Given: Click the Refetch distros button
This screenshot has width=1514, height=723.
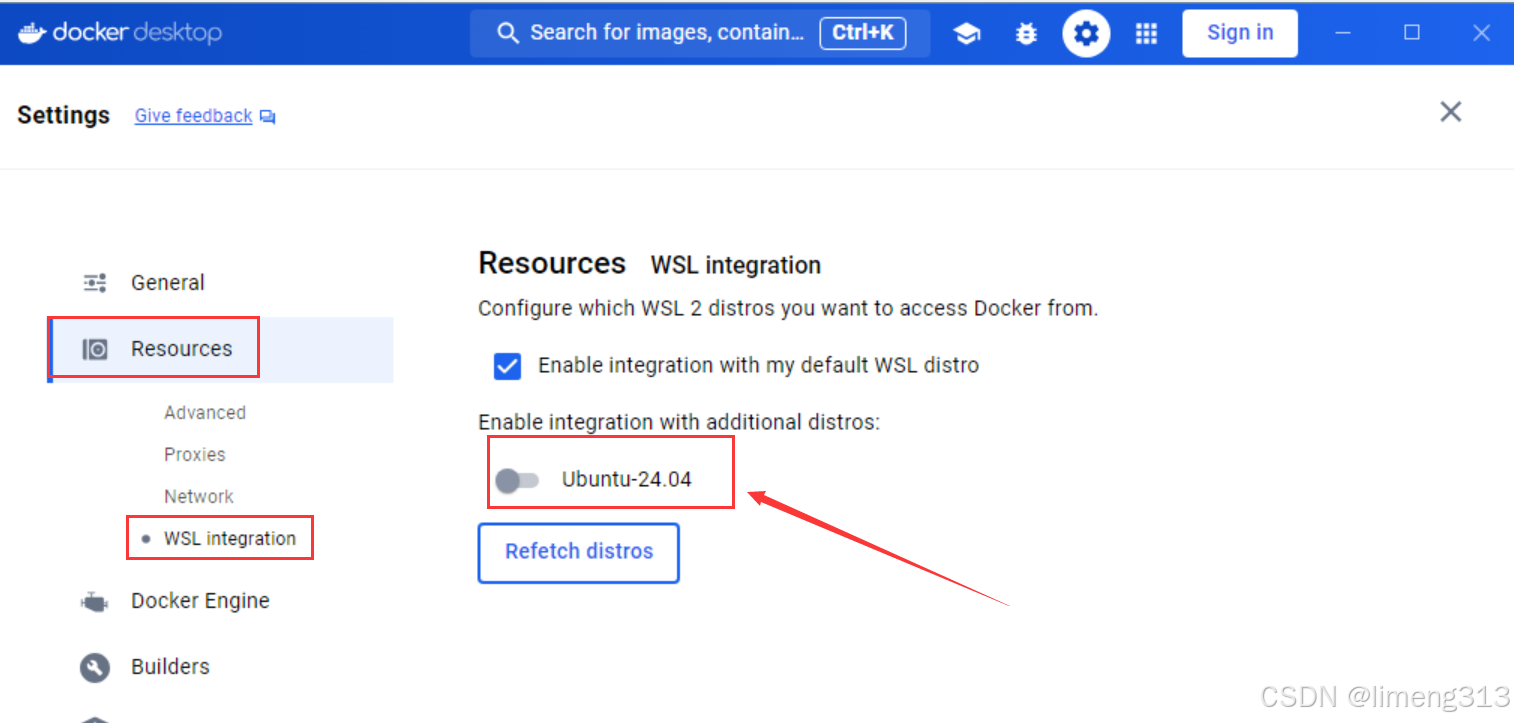Looking at the screenshot, I should (x=579, y=552).
